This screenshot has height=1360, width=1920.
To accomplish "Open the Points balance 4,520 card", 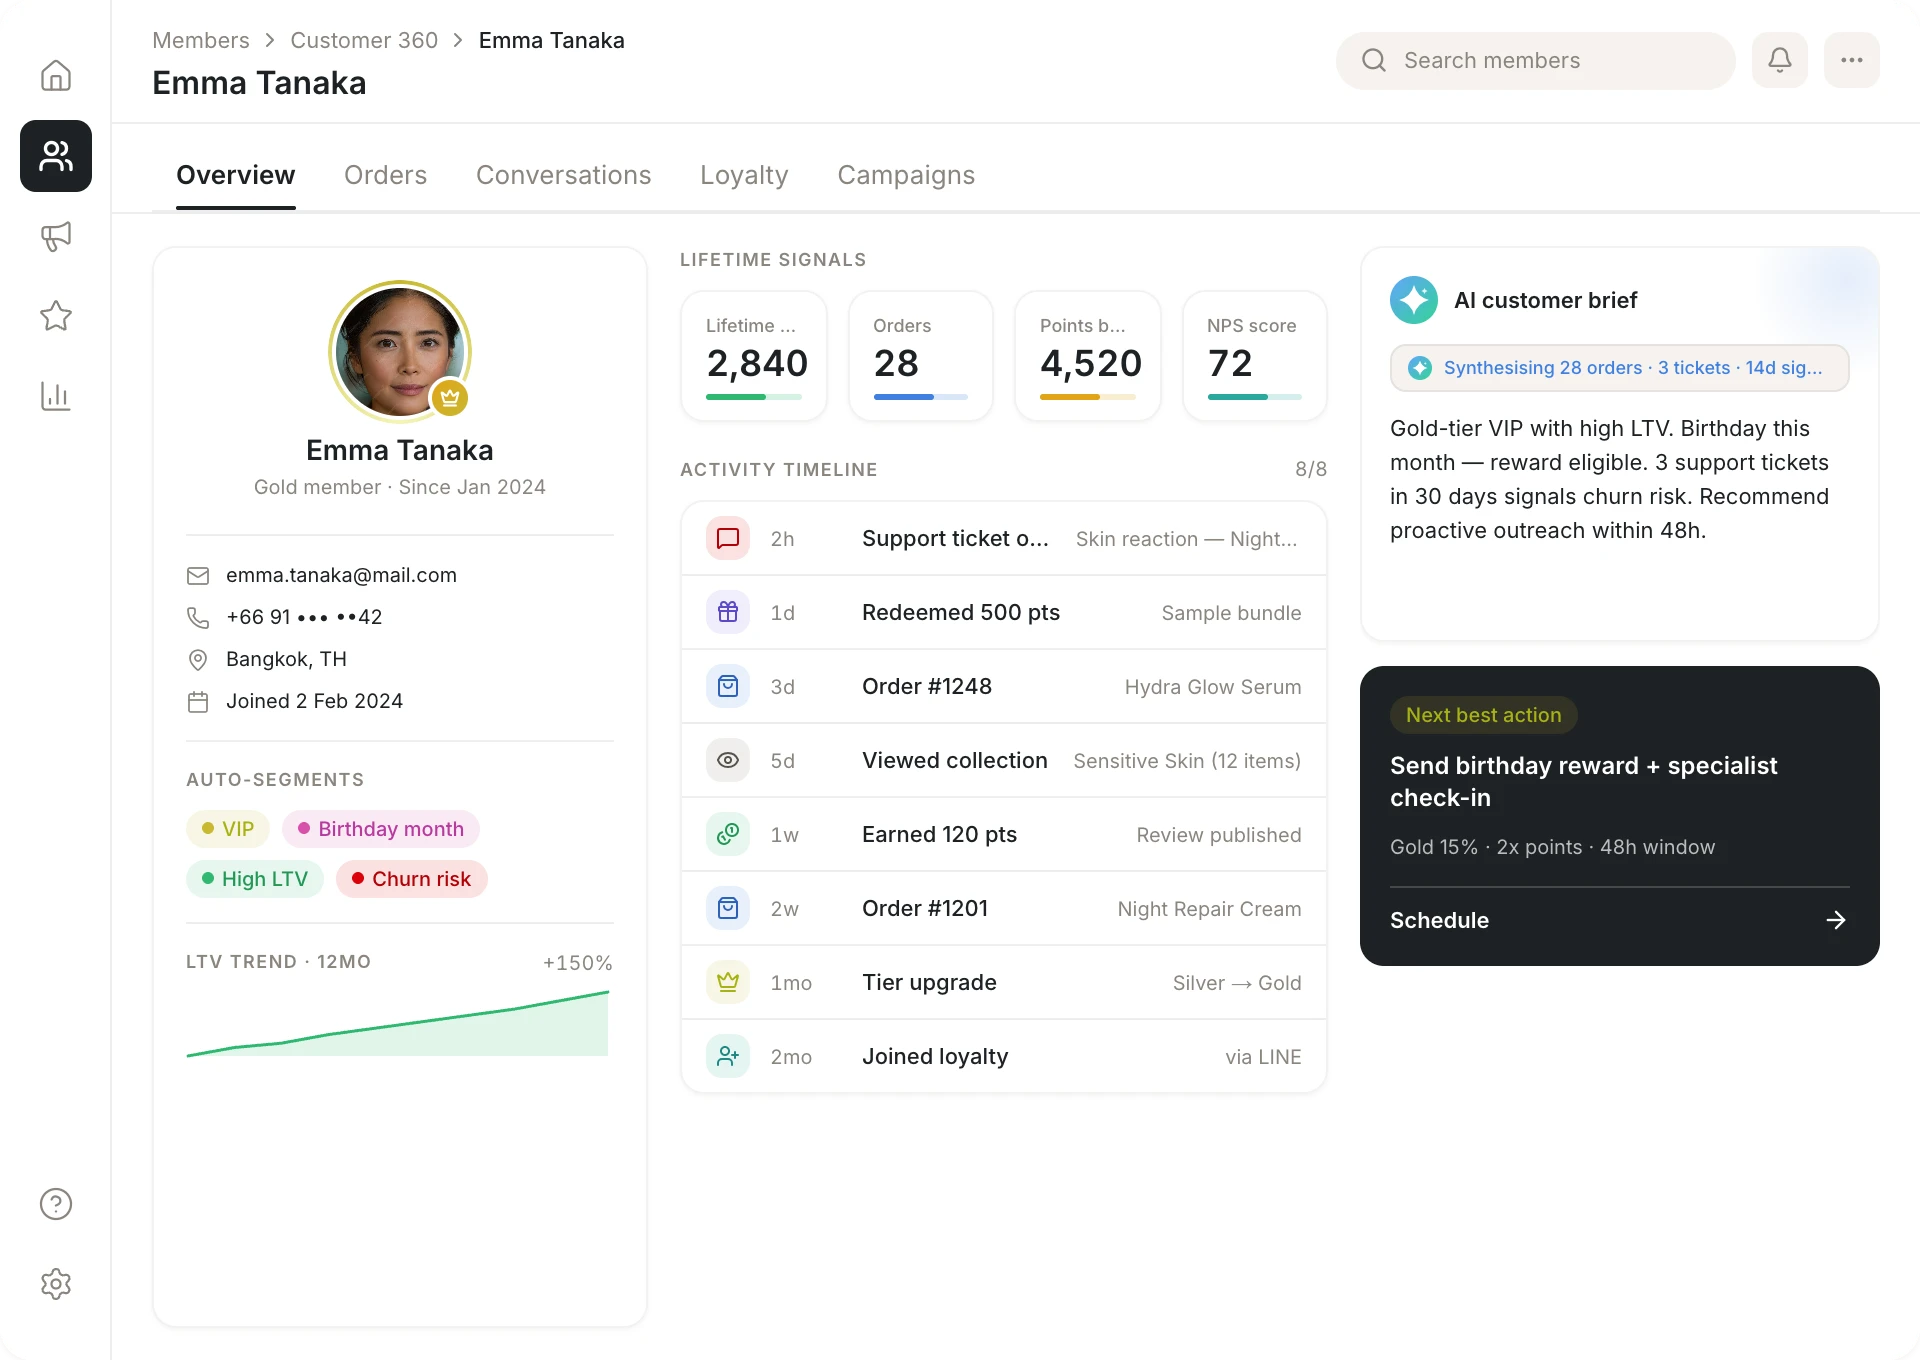I will point(1088,356).
